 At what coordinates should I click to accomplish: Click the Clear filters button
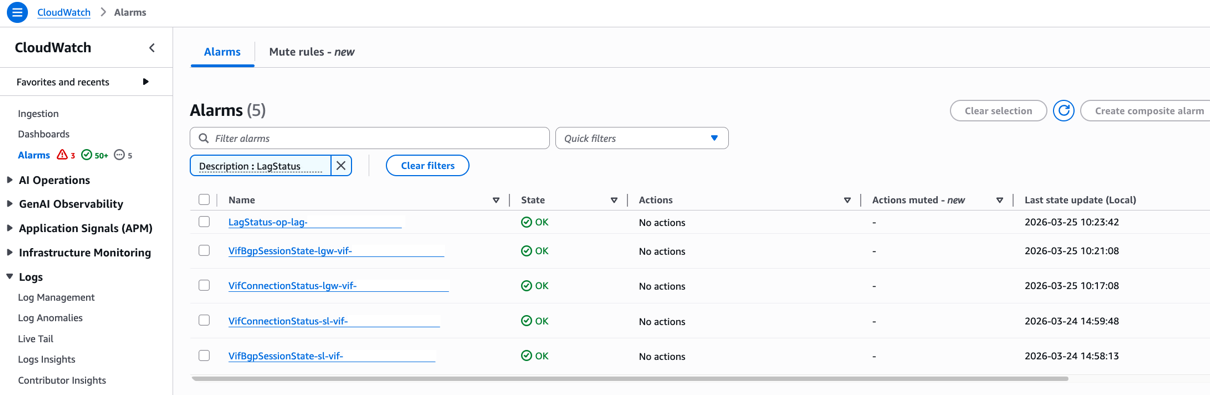(x=427, y=166)
